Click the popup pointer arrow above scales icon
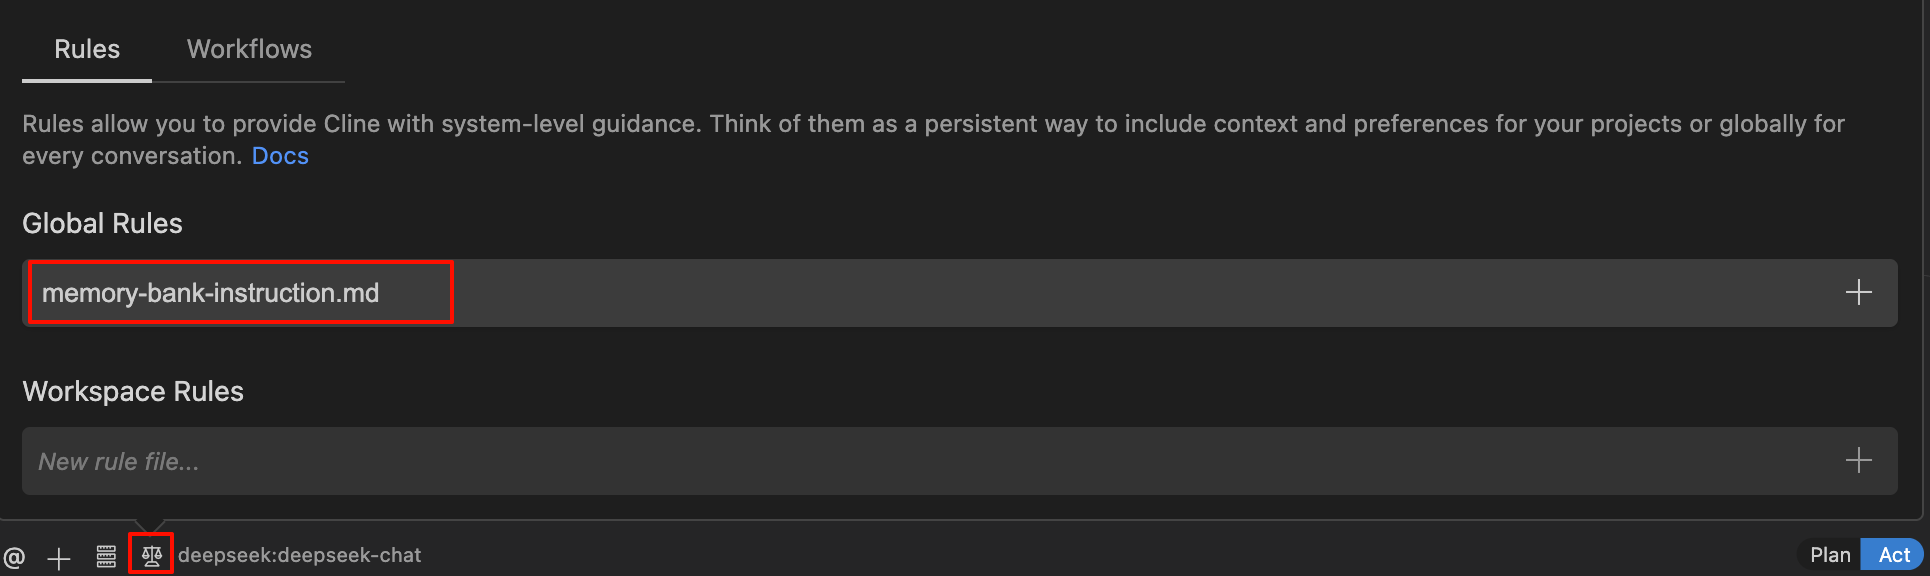The image size is (1930, 576). coord(149,525)
